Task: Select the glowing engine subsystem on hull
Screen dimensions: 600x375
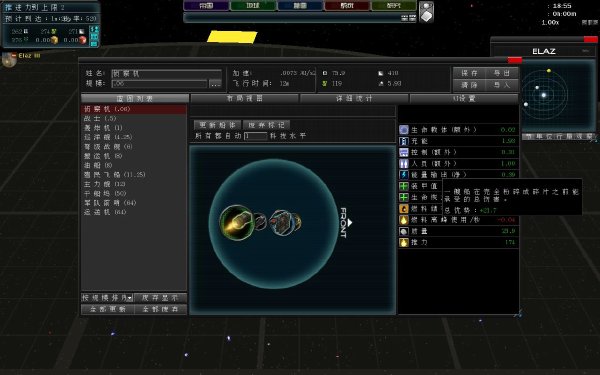Action: (236, 223)
